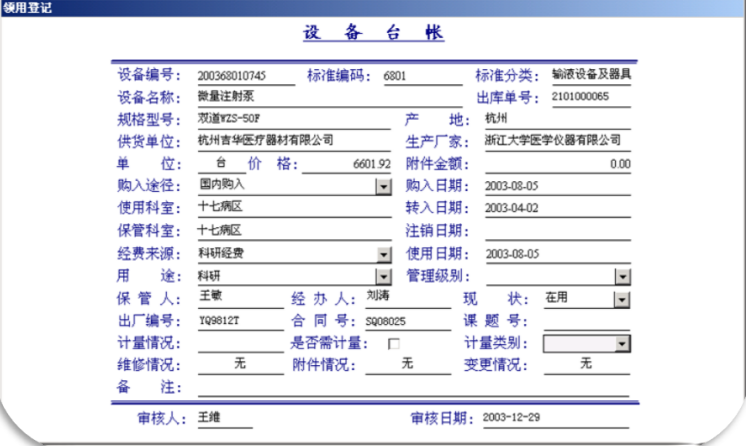The image size is (746, 446).
Task: Click the 变更情况 field 无
Action: tap(587, 365)
